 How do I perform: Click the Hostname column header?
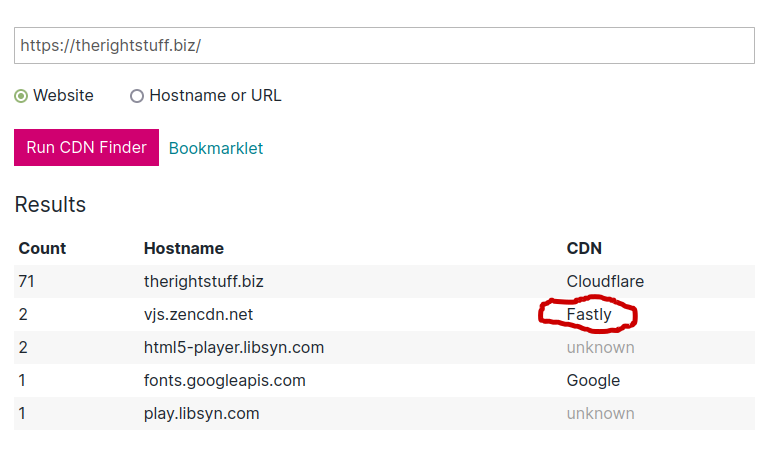click(184, 248)
